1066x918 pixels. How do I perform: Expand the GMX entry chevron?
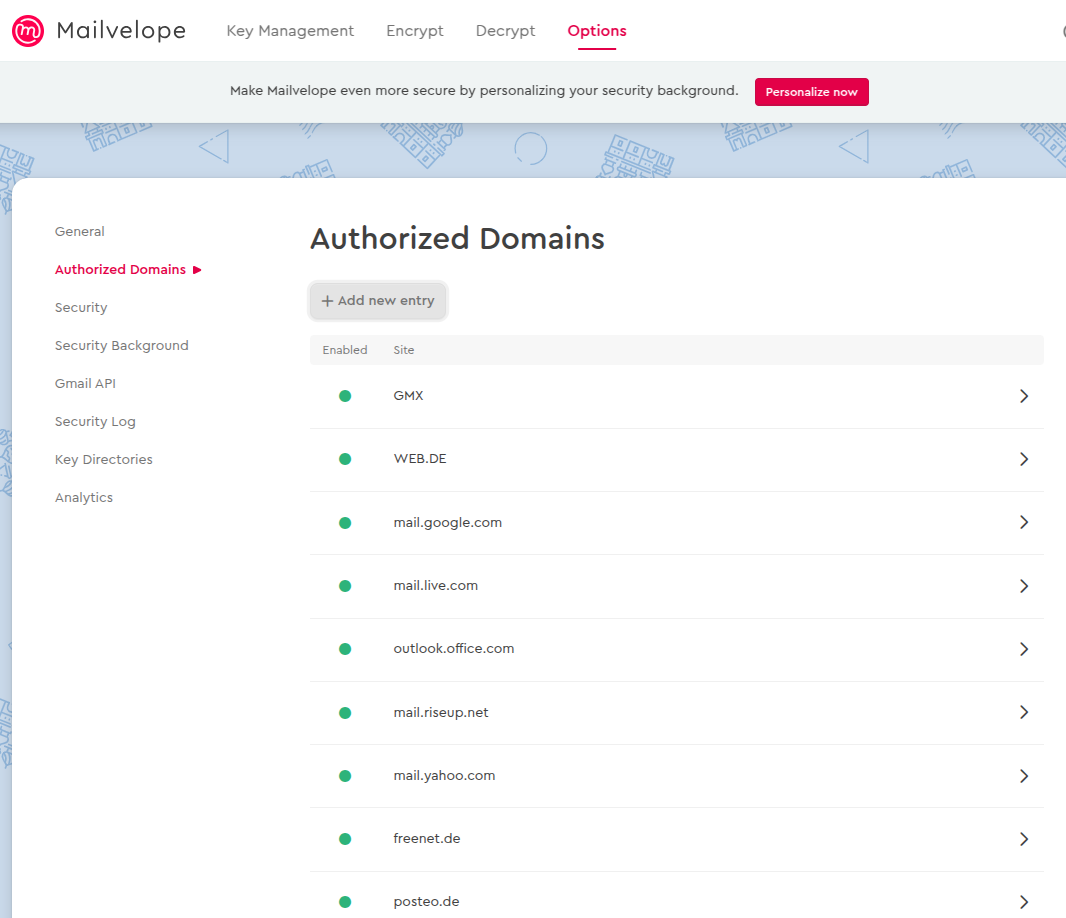[x=1023, y=396]
